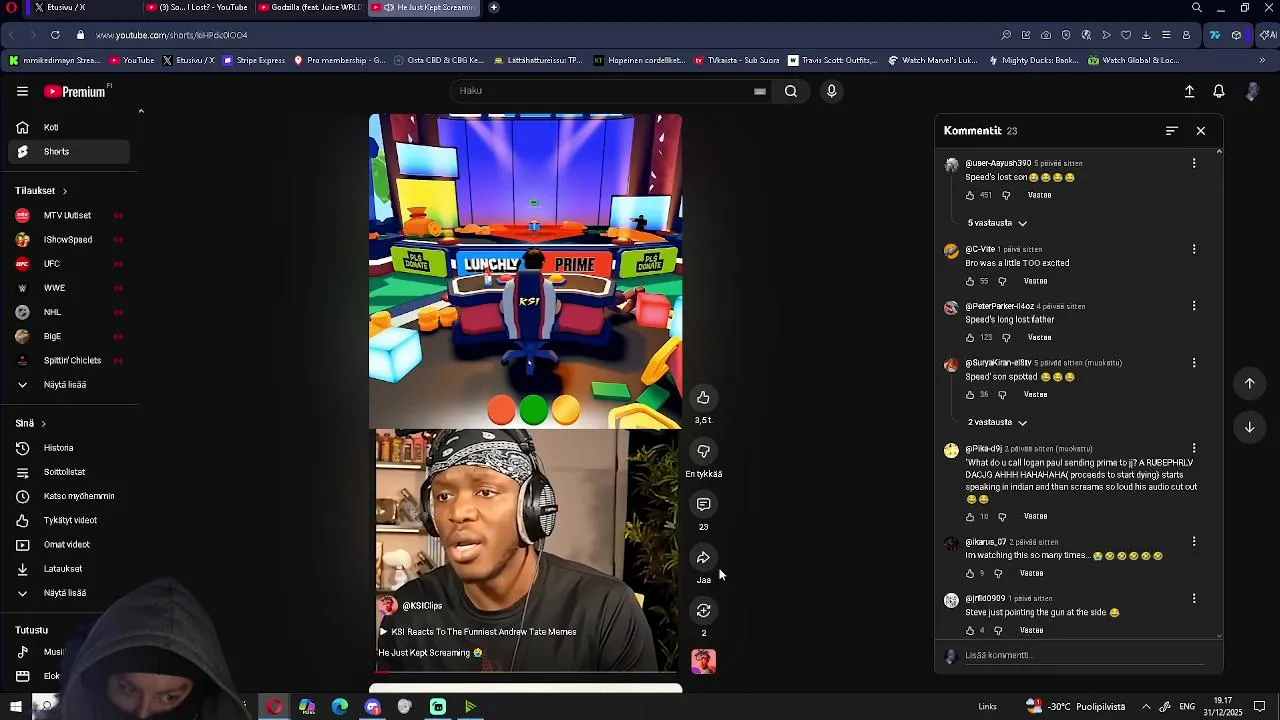Dislike the 'Bro was a little TOO excited' comment
Viewport: 1280px width, 720px height.
click(1002, 281)
